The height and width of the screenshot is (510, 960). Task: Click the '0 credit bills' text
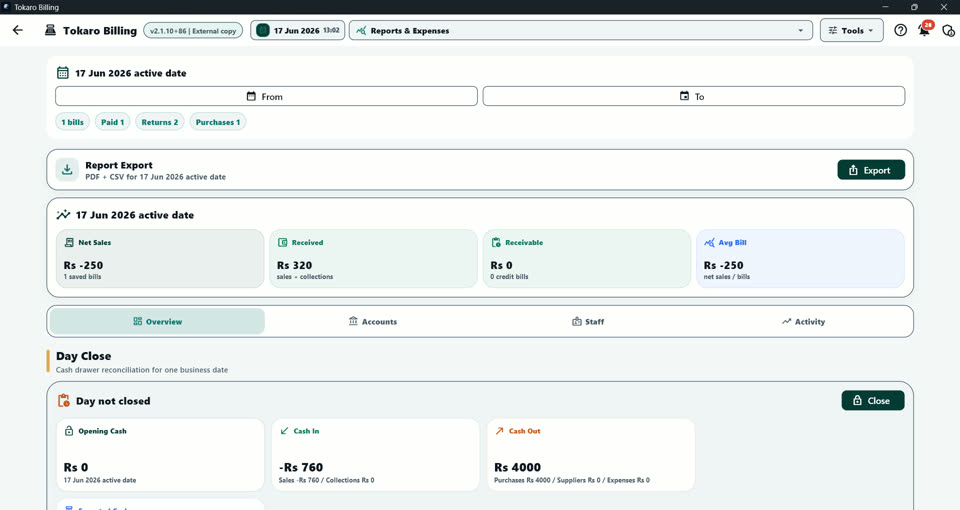tap(509, 277)
